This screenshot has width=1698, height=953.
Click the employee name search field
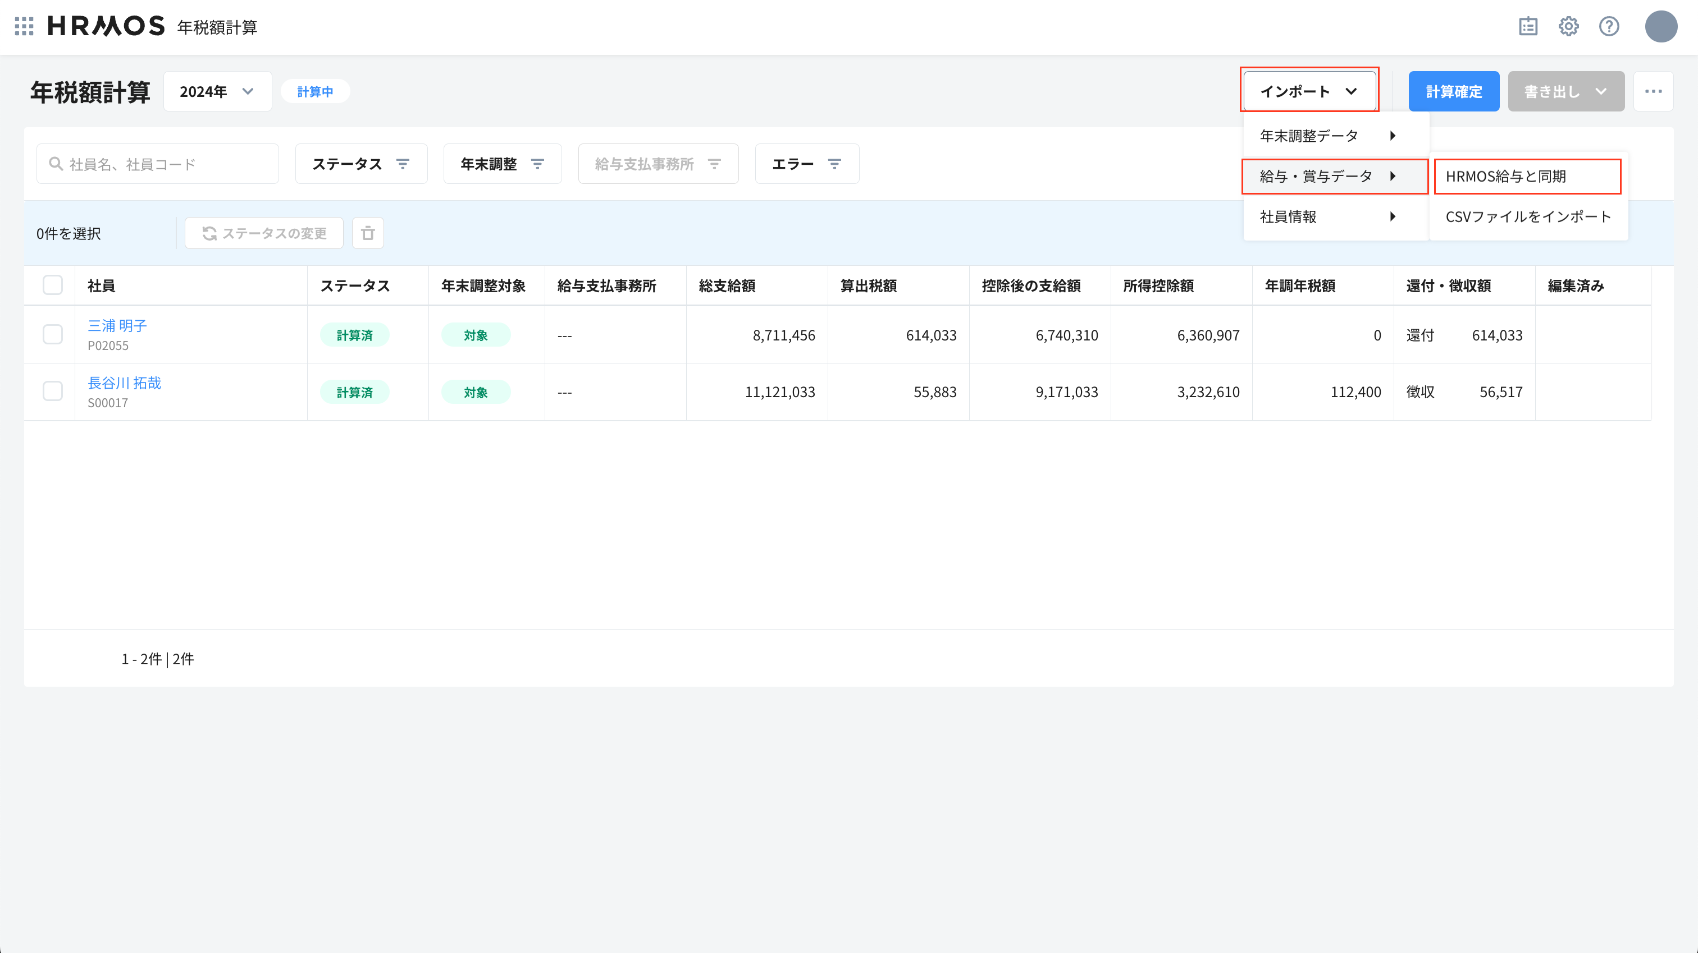(158, 164)
